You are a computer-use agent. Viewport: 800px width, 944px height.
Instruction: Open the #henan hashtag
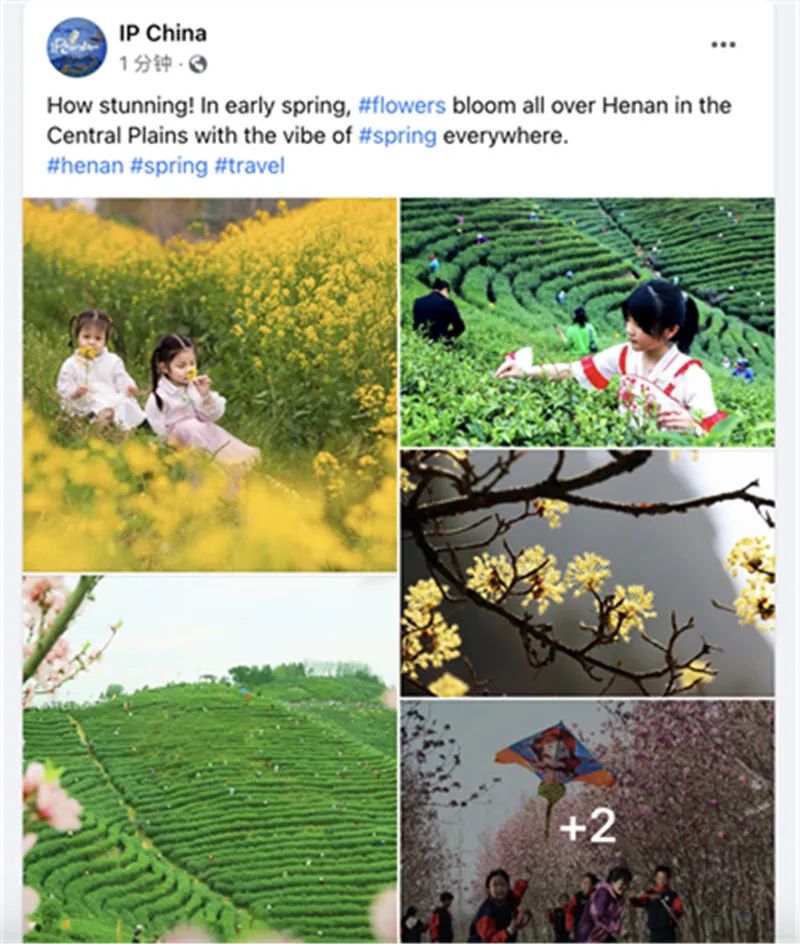coord(85,166)
